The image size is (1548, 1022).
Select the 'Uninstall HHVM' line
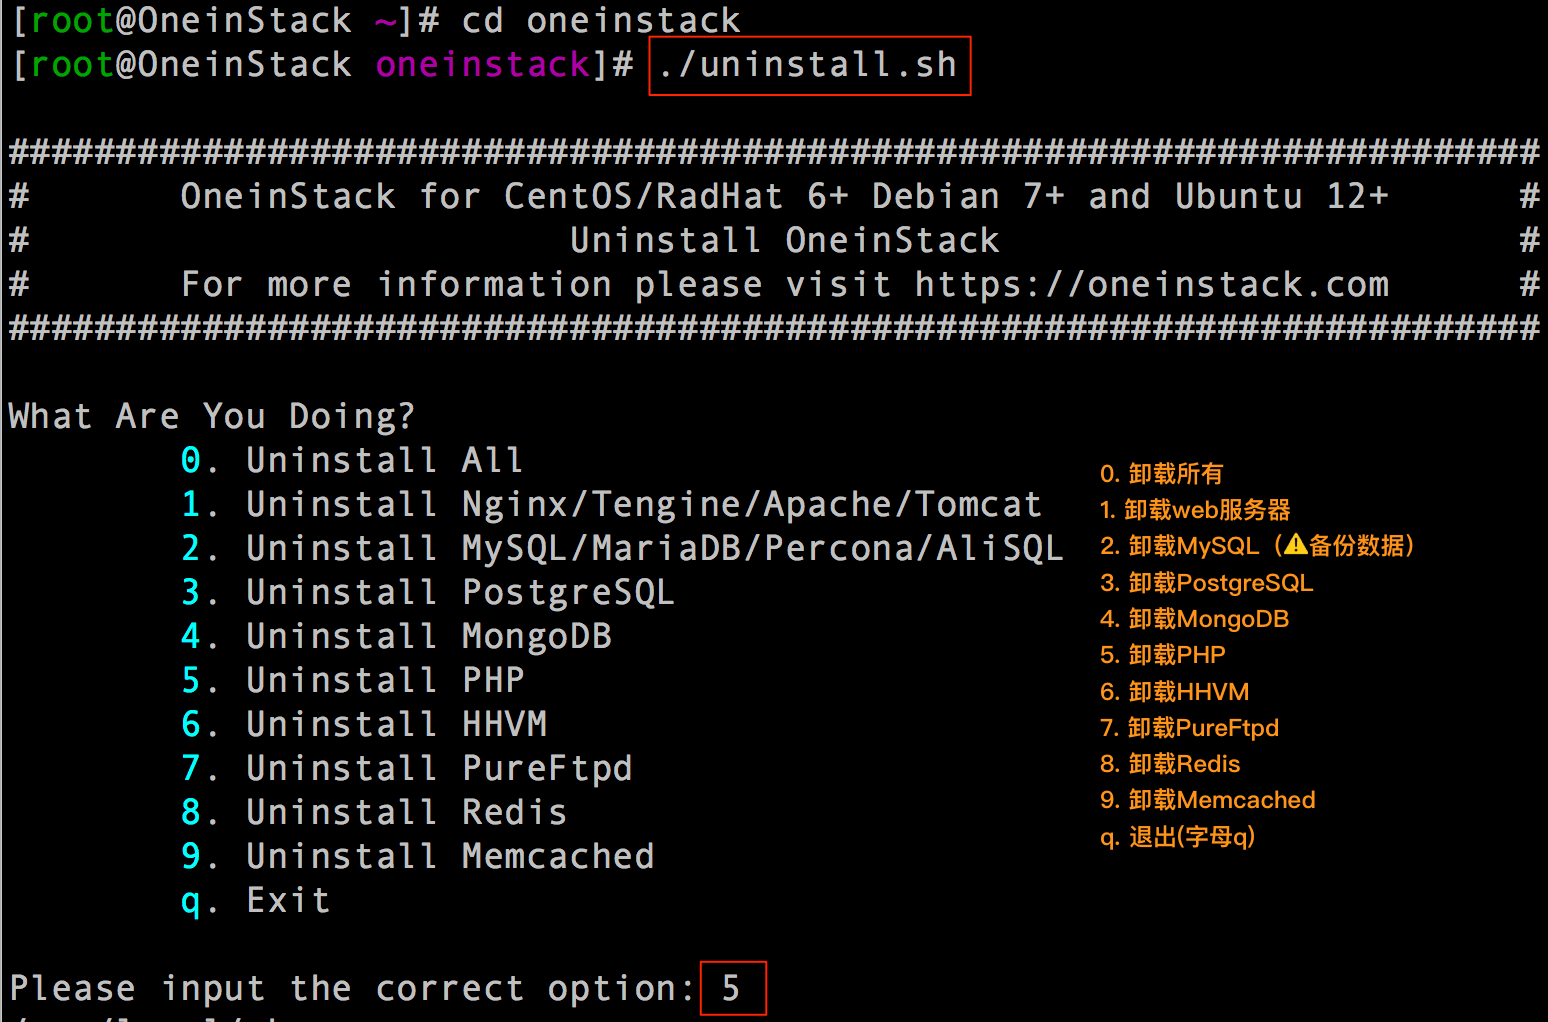tap(364, 725)
